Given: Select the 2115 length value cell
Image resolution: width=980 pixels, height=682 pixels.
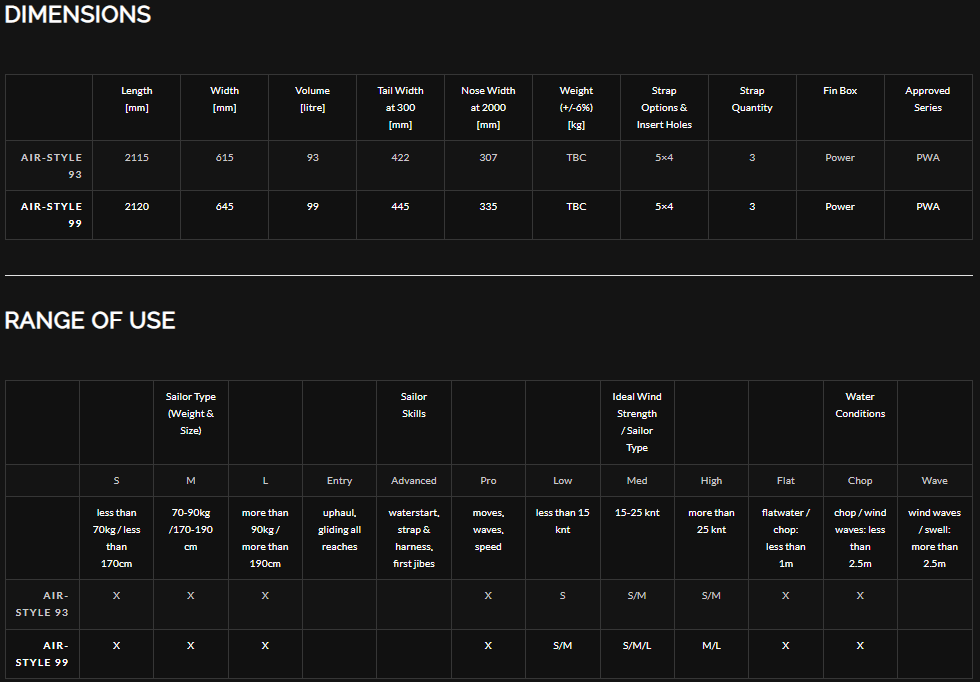Looking at the screenshot, I should (x=137, y=158).
